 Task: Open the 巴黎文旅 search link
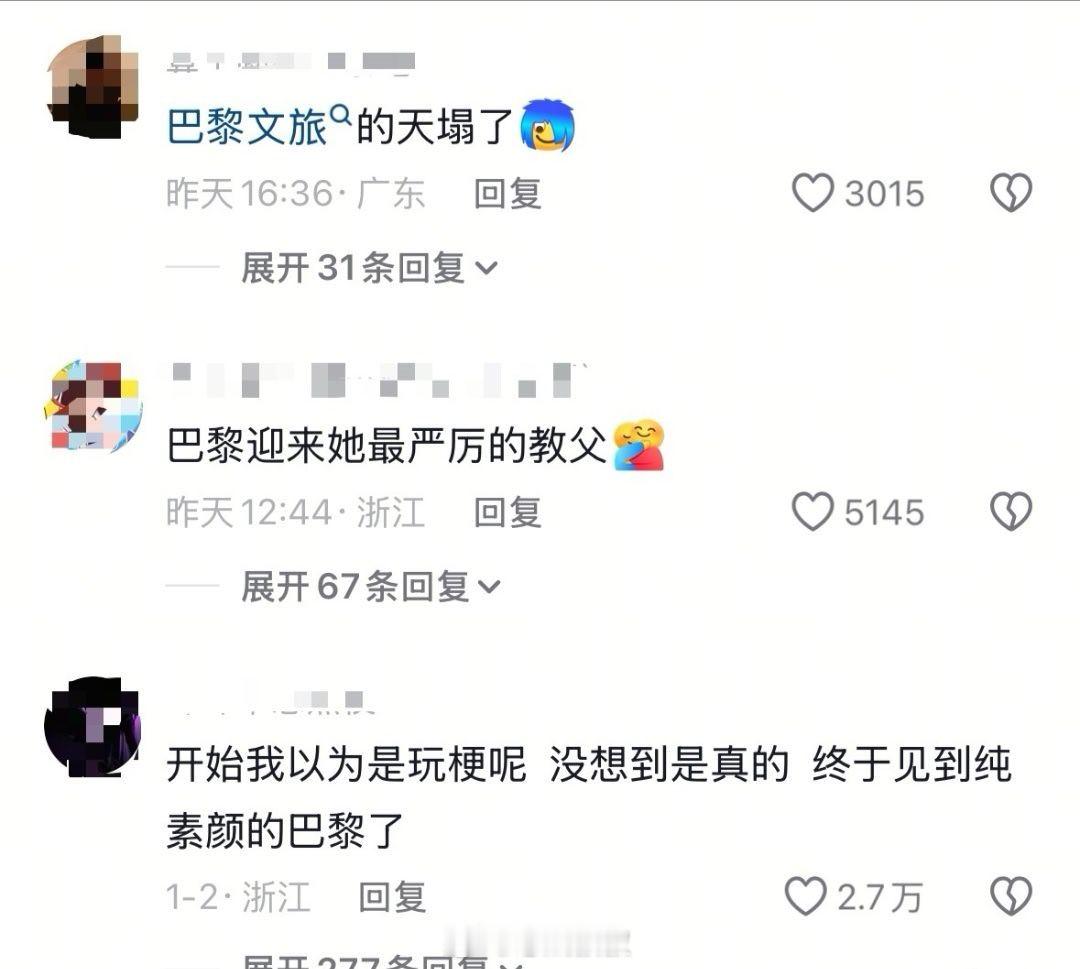[247, 127]
